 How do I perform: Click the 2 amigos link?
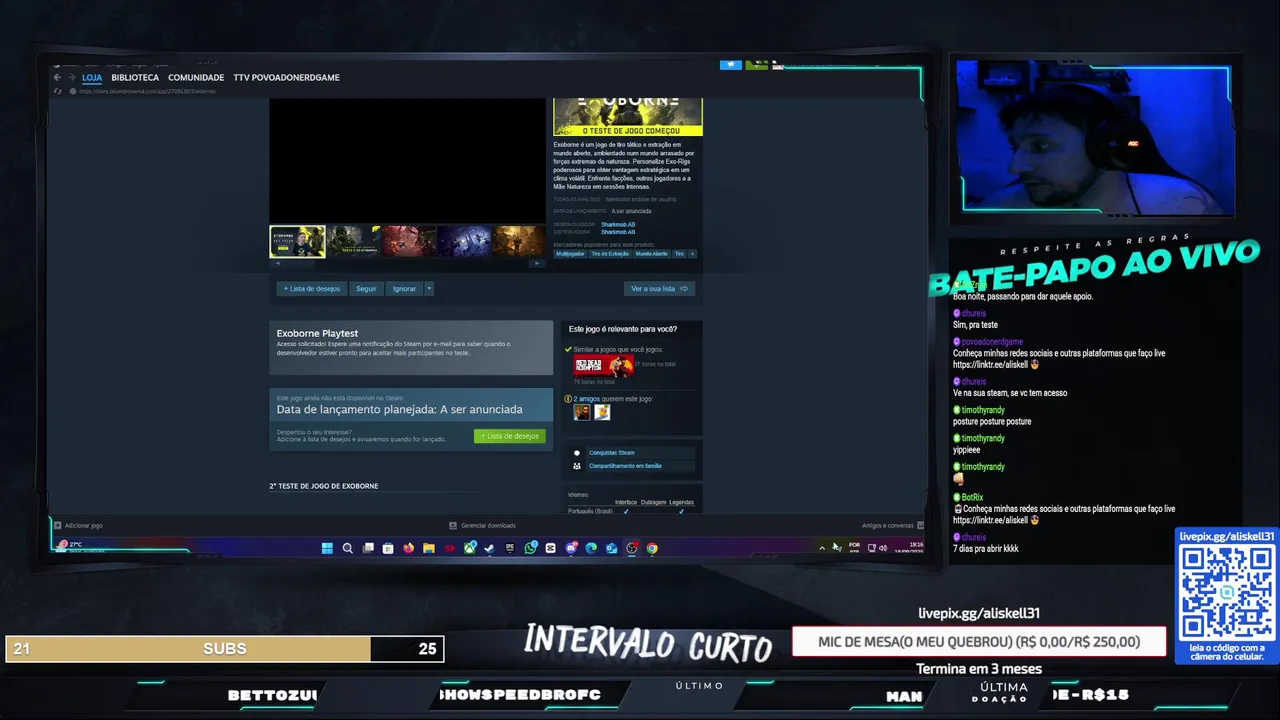[589, 399]
